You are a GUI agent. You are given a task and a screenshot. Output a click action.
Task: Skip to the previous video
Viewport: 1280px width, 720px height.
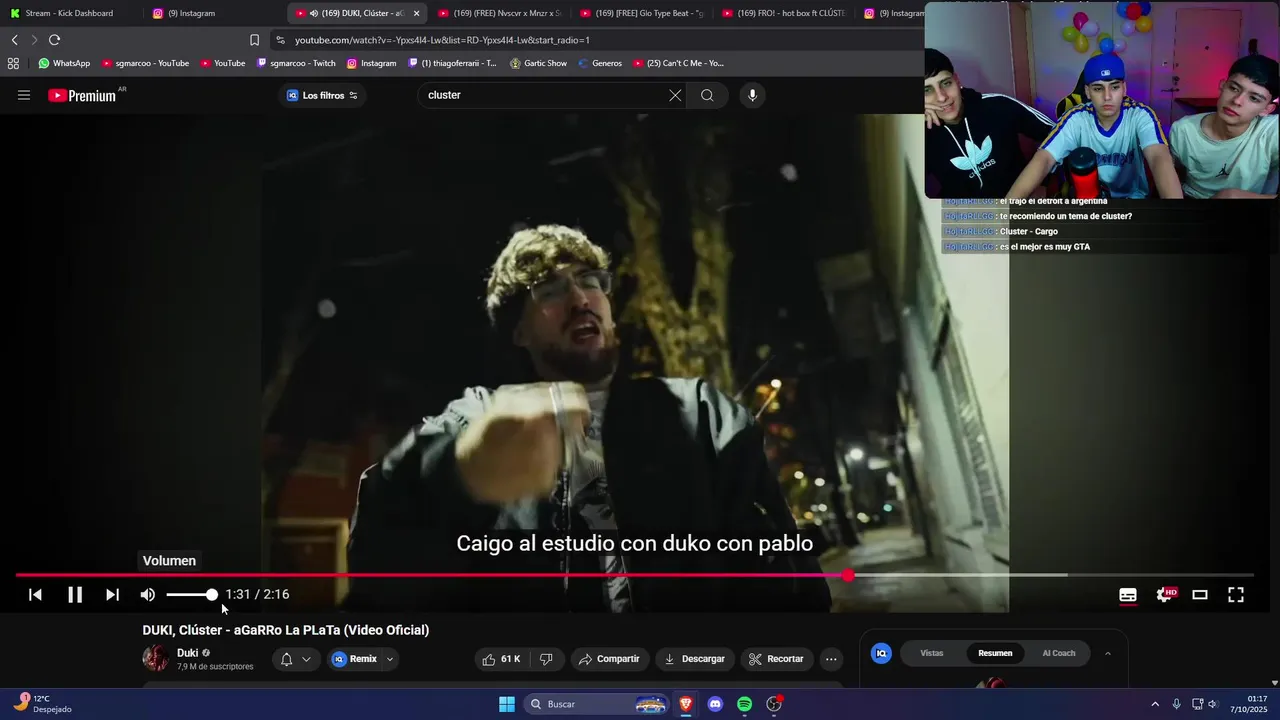point(35,595)
